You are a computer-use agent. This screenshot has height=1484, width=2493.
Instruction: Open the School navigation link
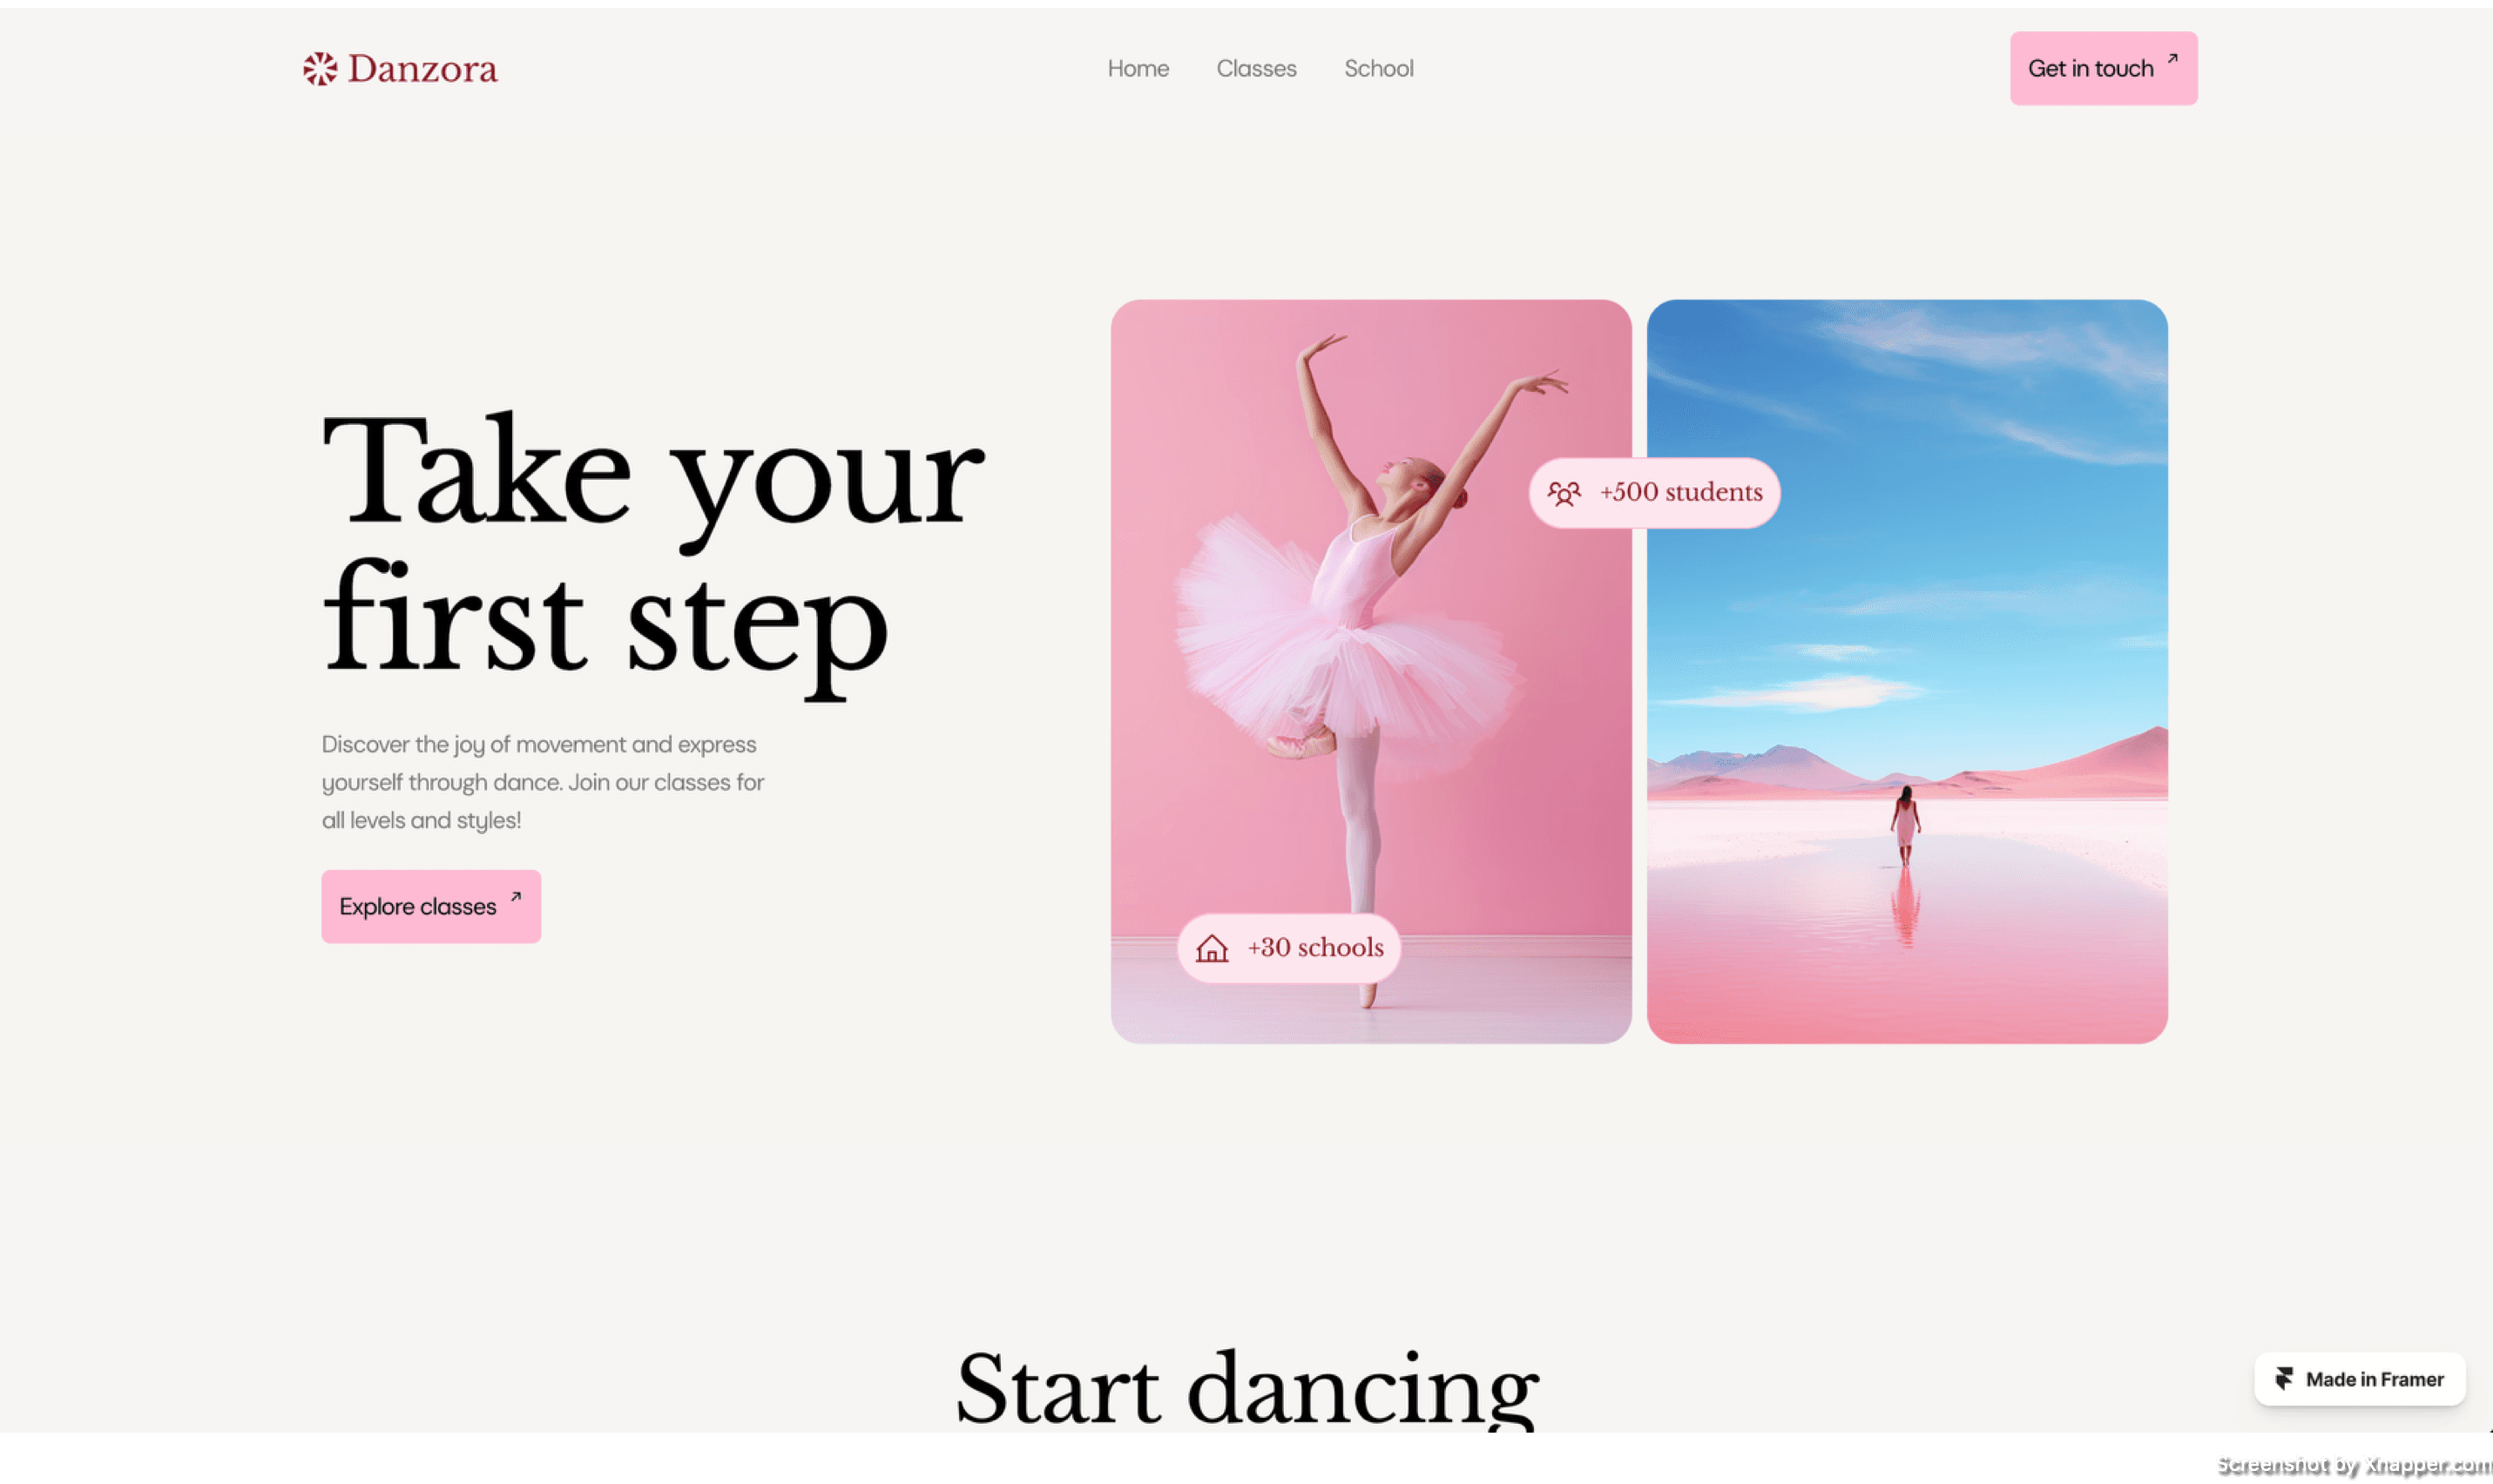pyautogui.click(x=1378, y=69)
